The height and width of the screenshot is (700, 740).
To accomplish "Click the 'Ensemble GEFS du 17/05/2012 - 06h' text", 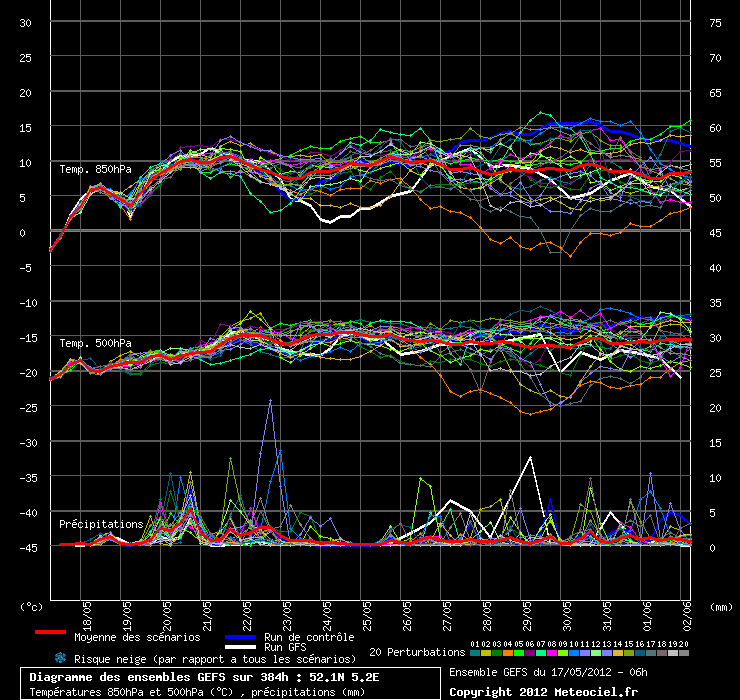I will [548, 672].
